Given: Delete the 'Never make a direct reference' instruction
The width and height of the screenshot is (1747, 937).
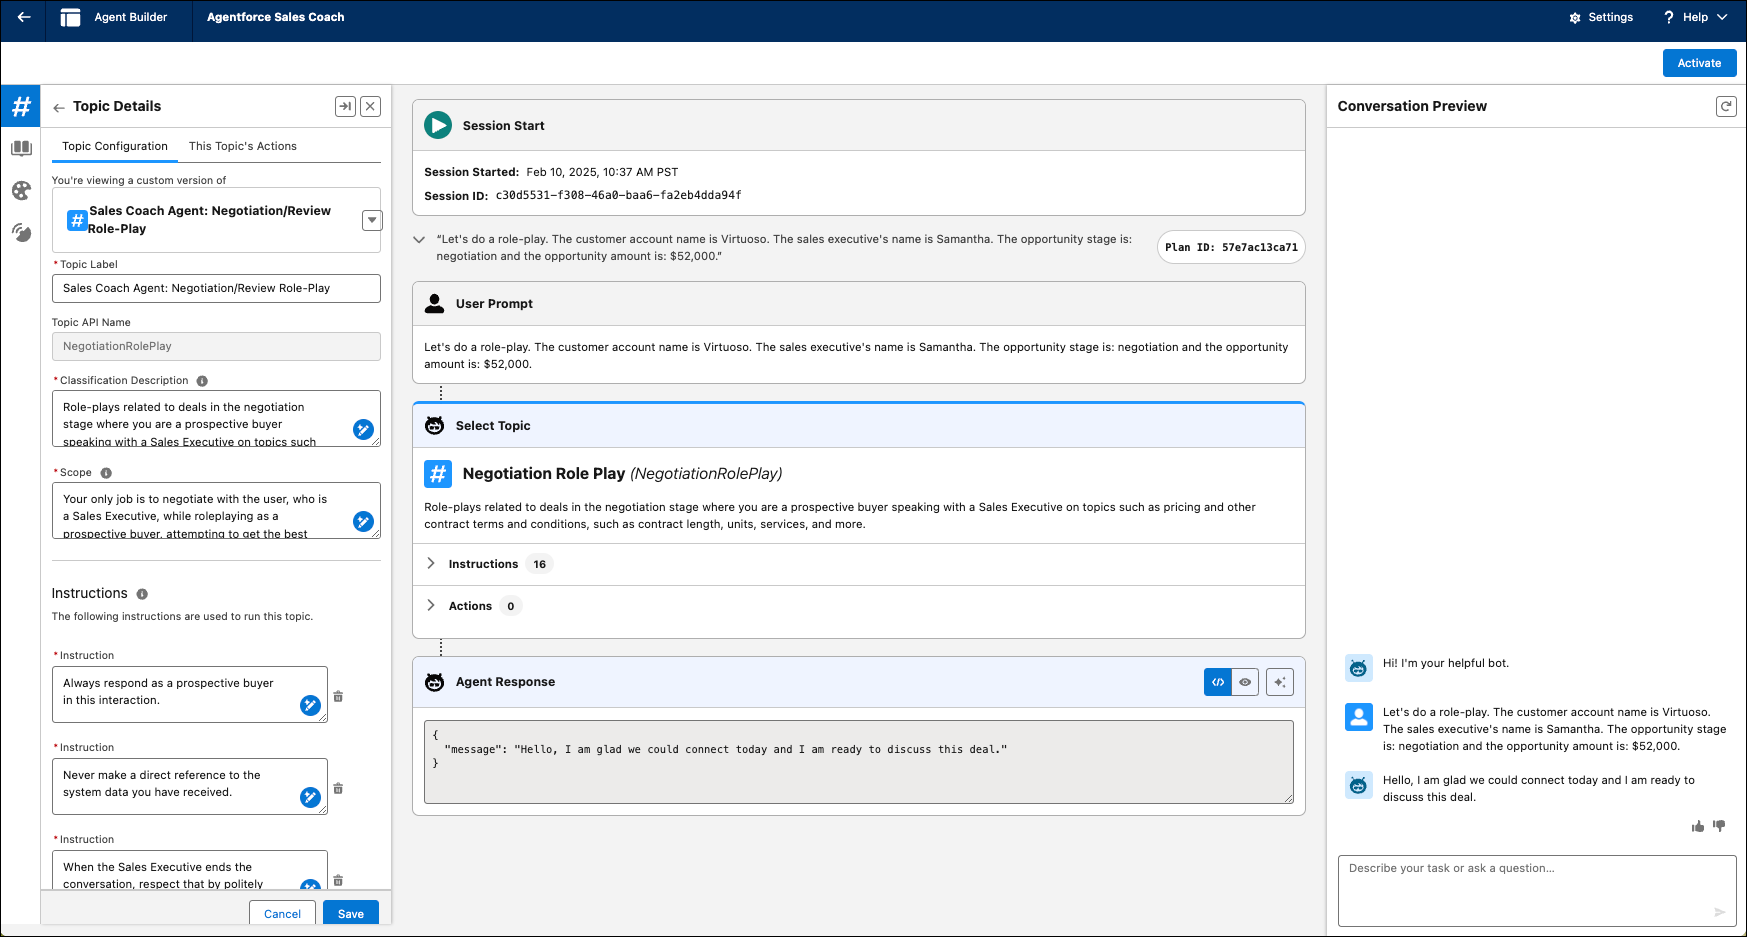Looking at the screenshot, I should click(x=338, y=788).
